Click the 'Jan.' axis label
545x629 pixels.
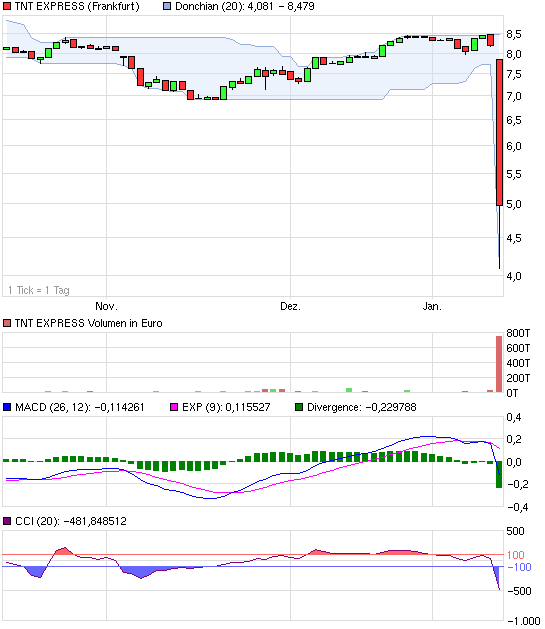coord(432,306)
